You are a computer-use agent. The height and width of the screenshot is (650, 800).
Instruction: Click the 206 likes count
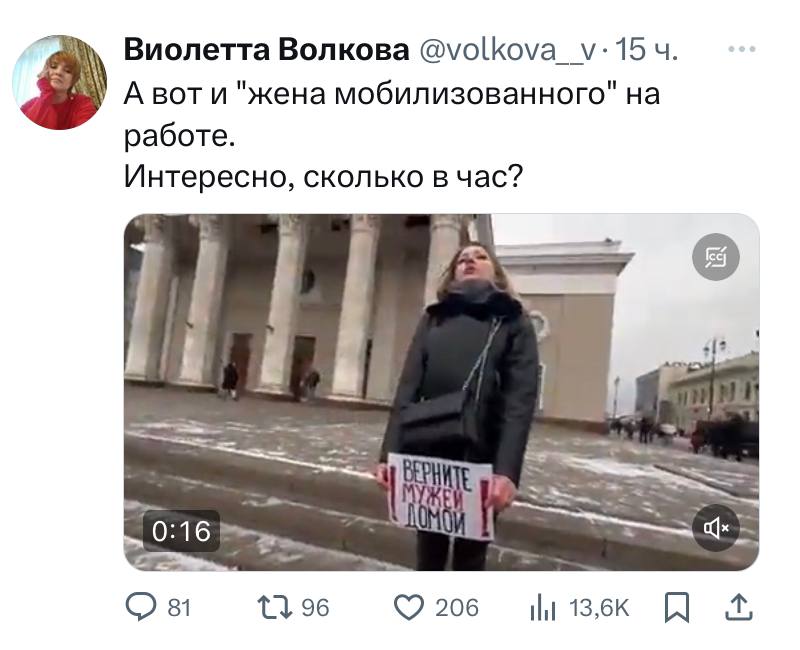(x=457, y=608)
